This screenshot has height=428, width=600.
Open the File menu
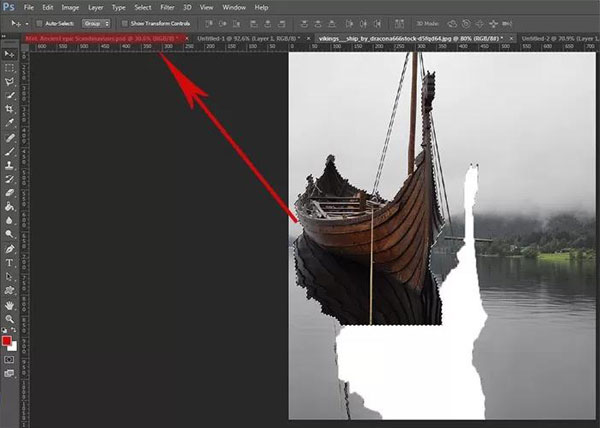coord(29,7)
